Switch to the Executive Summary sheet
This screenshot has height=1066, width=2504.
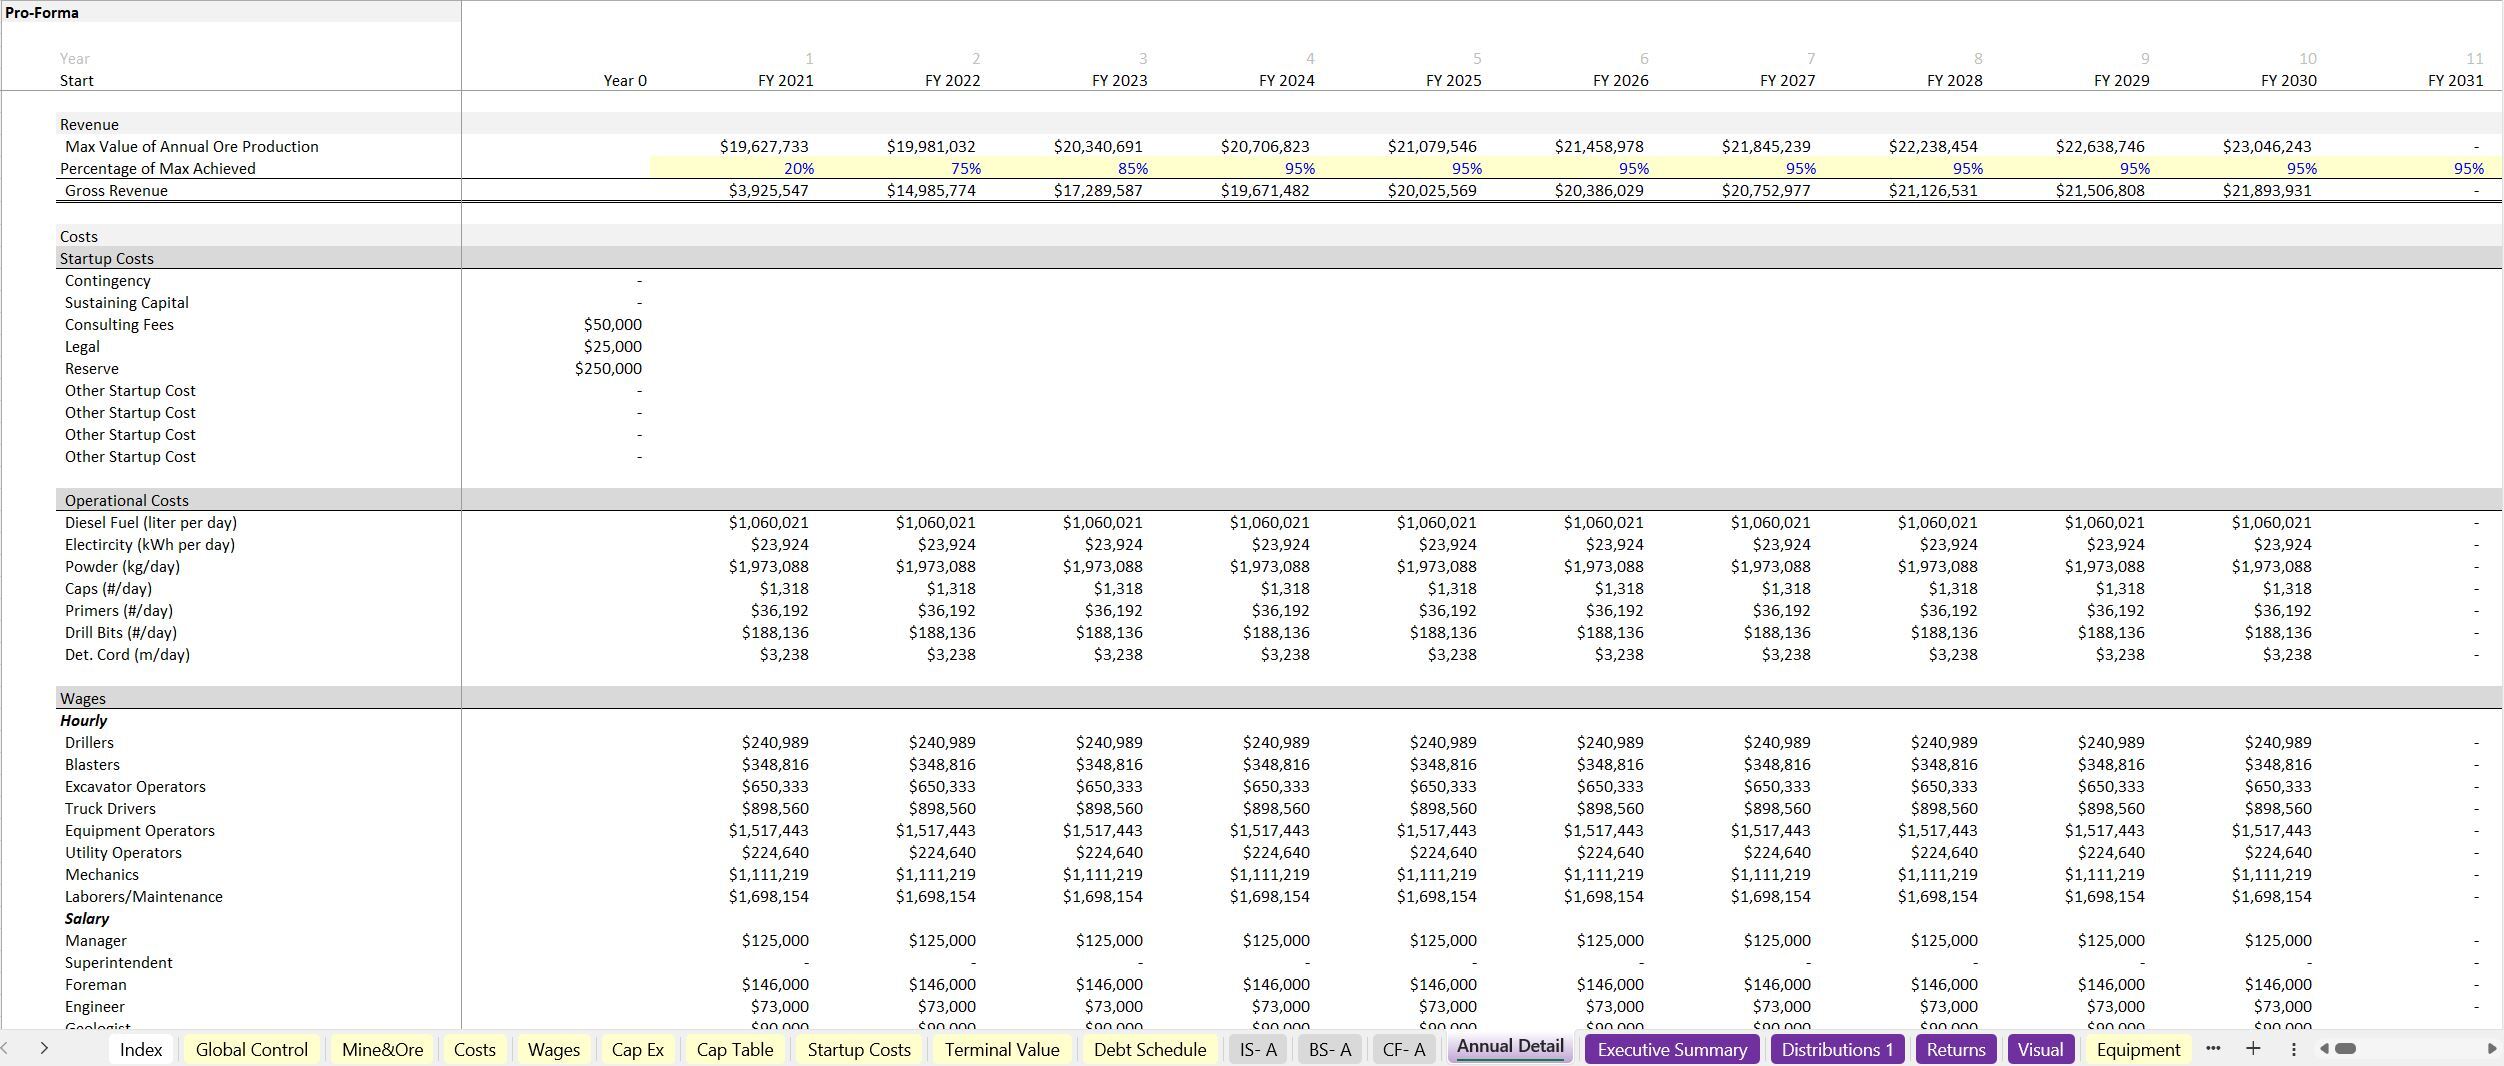(1672, 1050)
